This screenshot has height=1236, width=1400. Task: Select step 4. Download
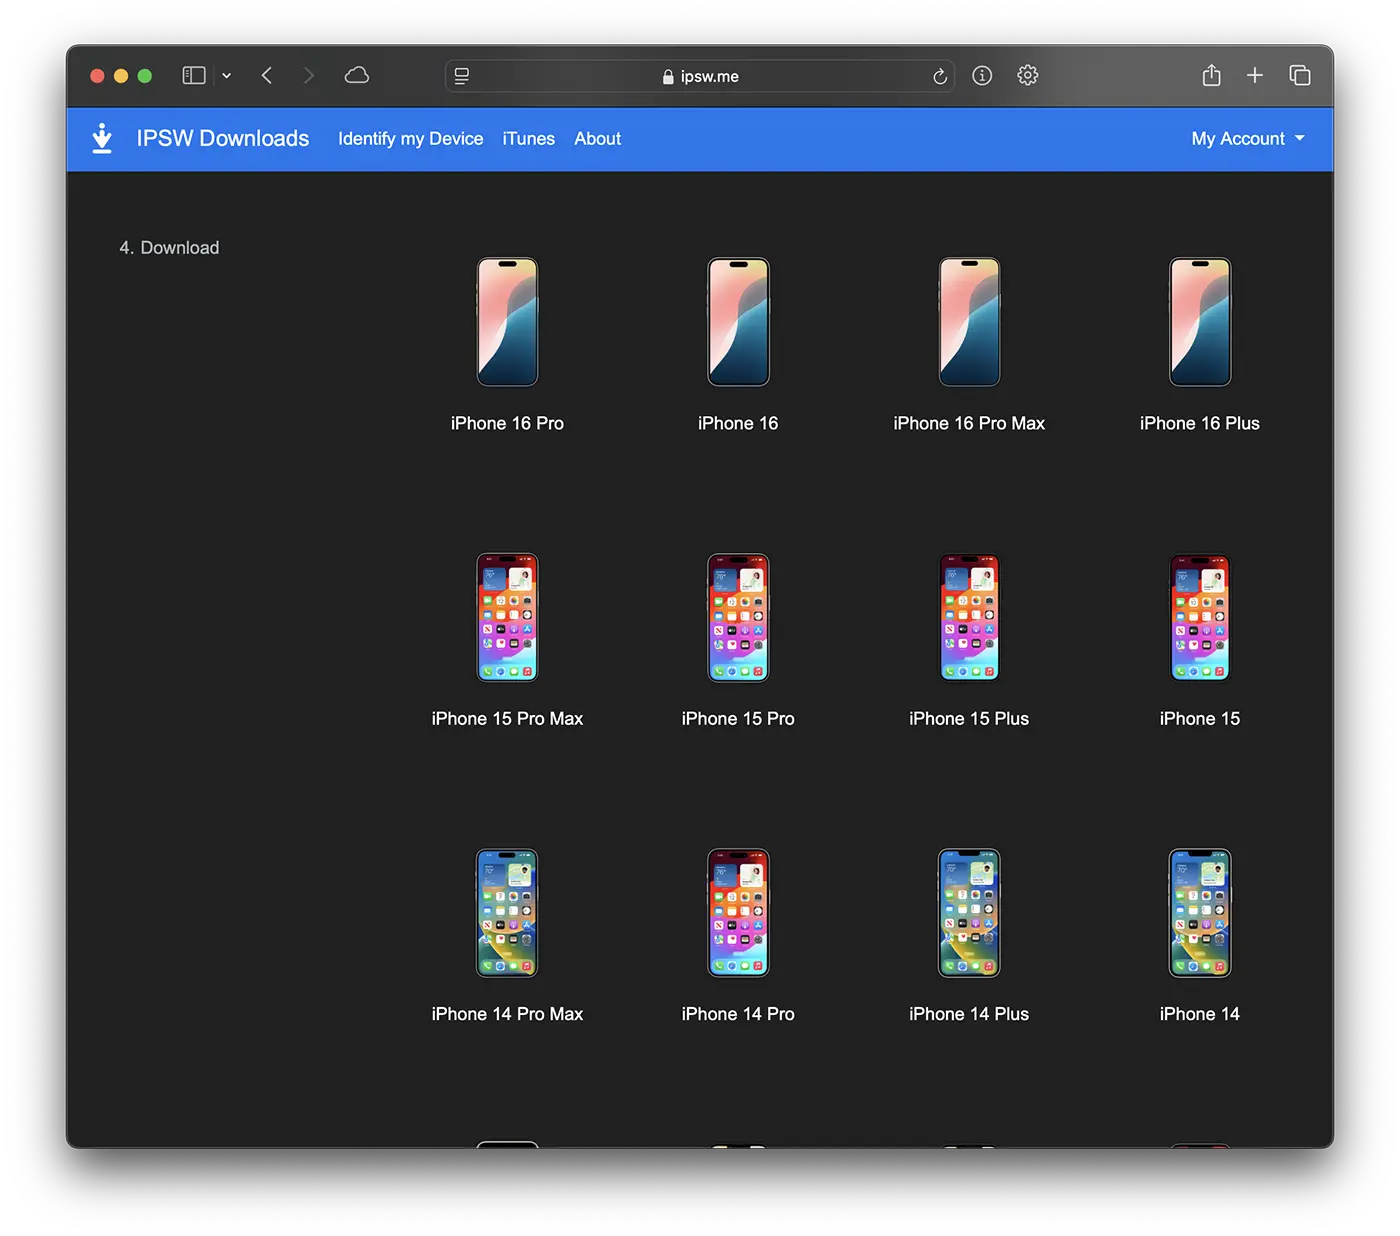click(x=169, y=248)
